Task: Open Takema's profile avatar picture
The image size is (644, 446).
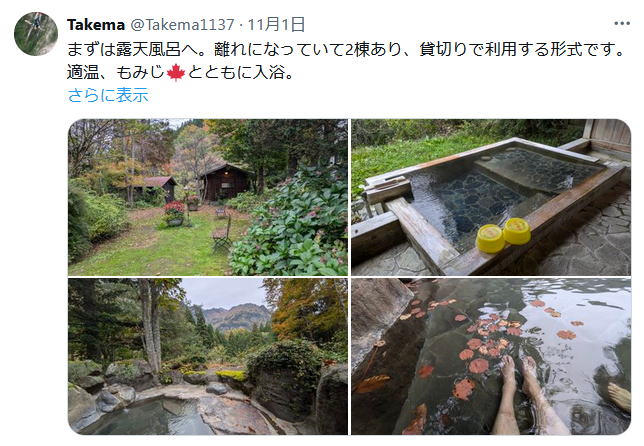Action: (36, 34)
